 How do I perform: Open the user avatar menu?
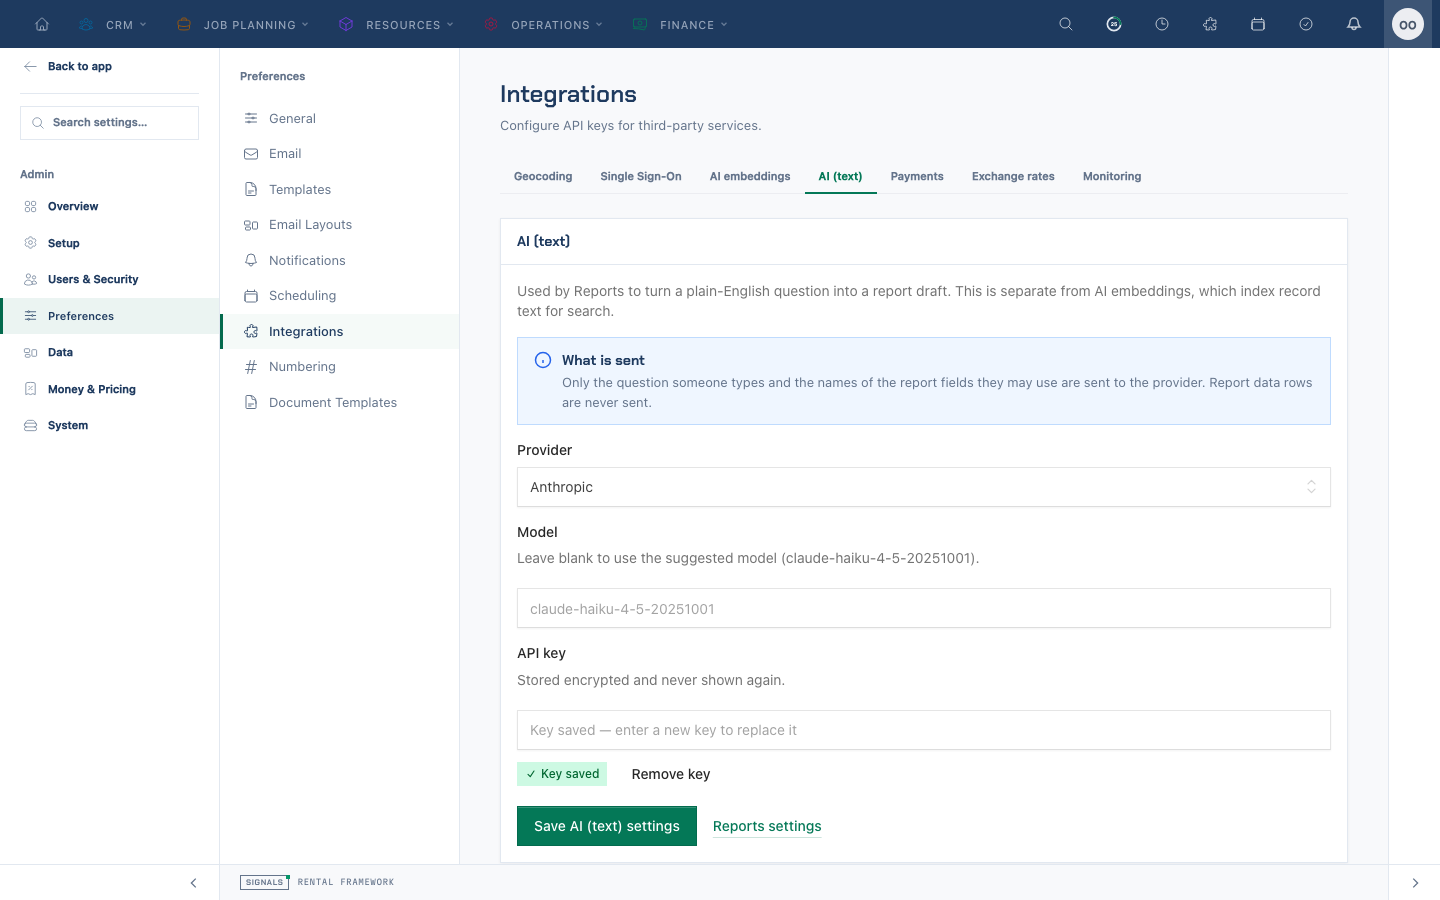pyautogui.click(x=1408, y=24)
